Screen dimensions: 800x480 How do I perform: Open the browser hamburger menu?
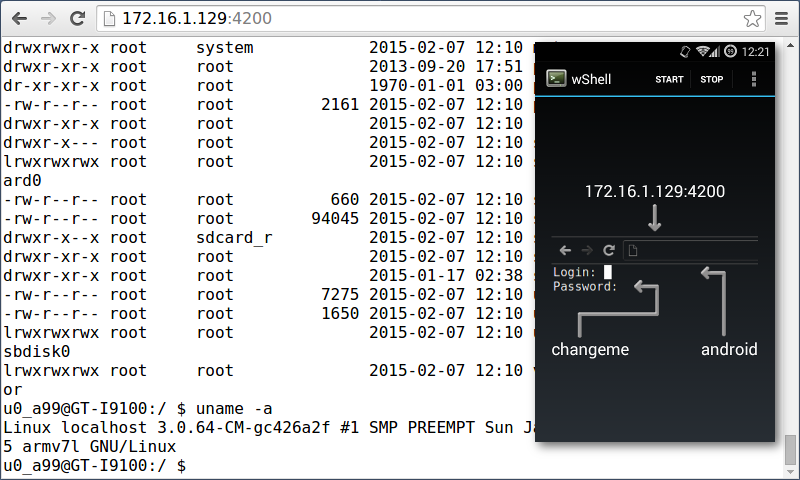point(782,19)
